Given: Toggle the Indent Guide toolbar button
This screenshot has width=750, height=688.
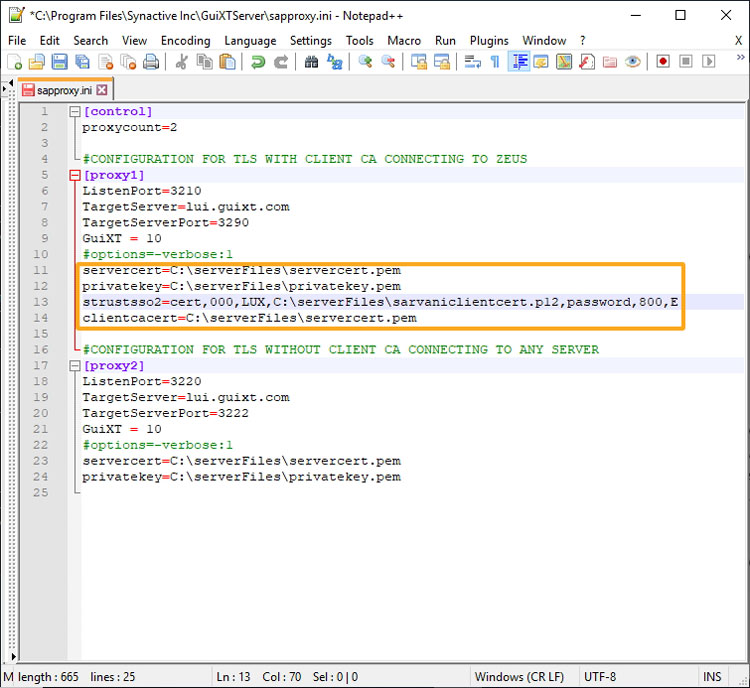Looking at the screenshot, I should tap(519, 62).
